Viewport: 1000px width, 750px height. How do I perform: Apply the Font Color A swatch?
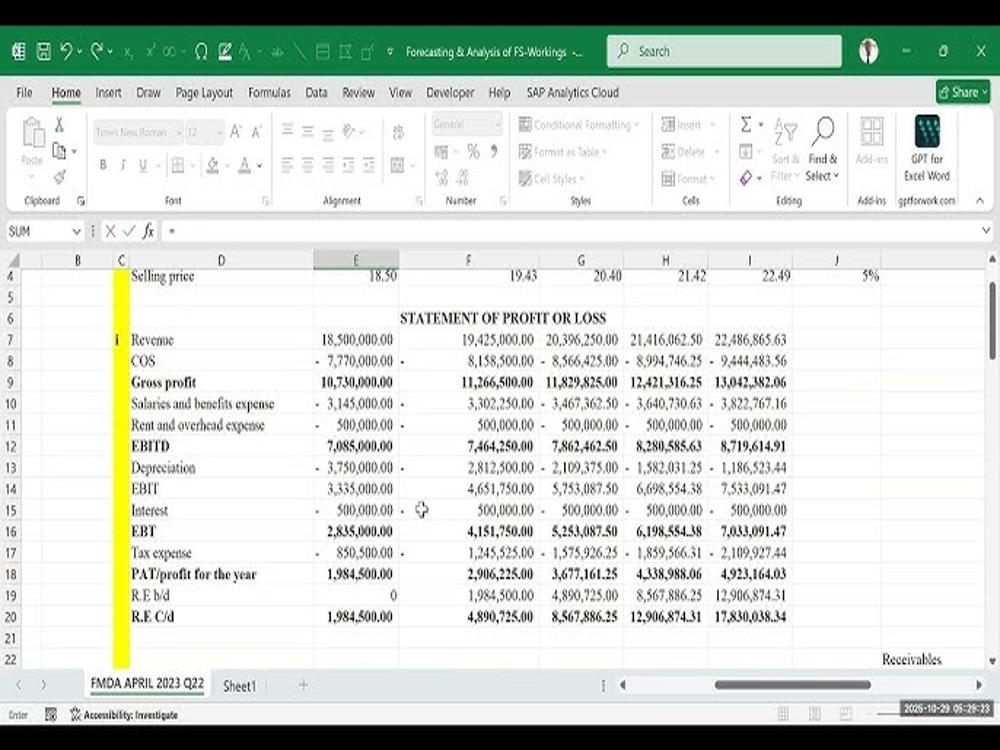pyautogui.click(x=244, y=166)
